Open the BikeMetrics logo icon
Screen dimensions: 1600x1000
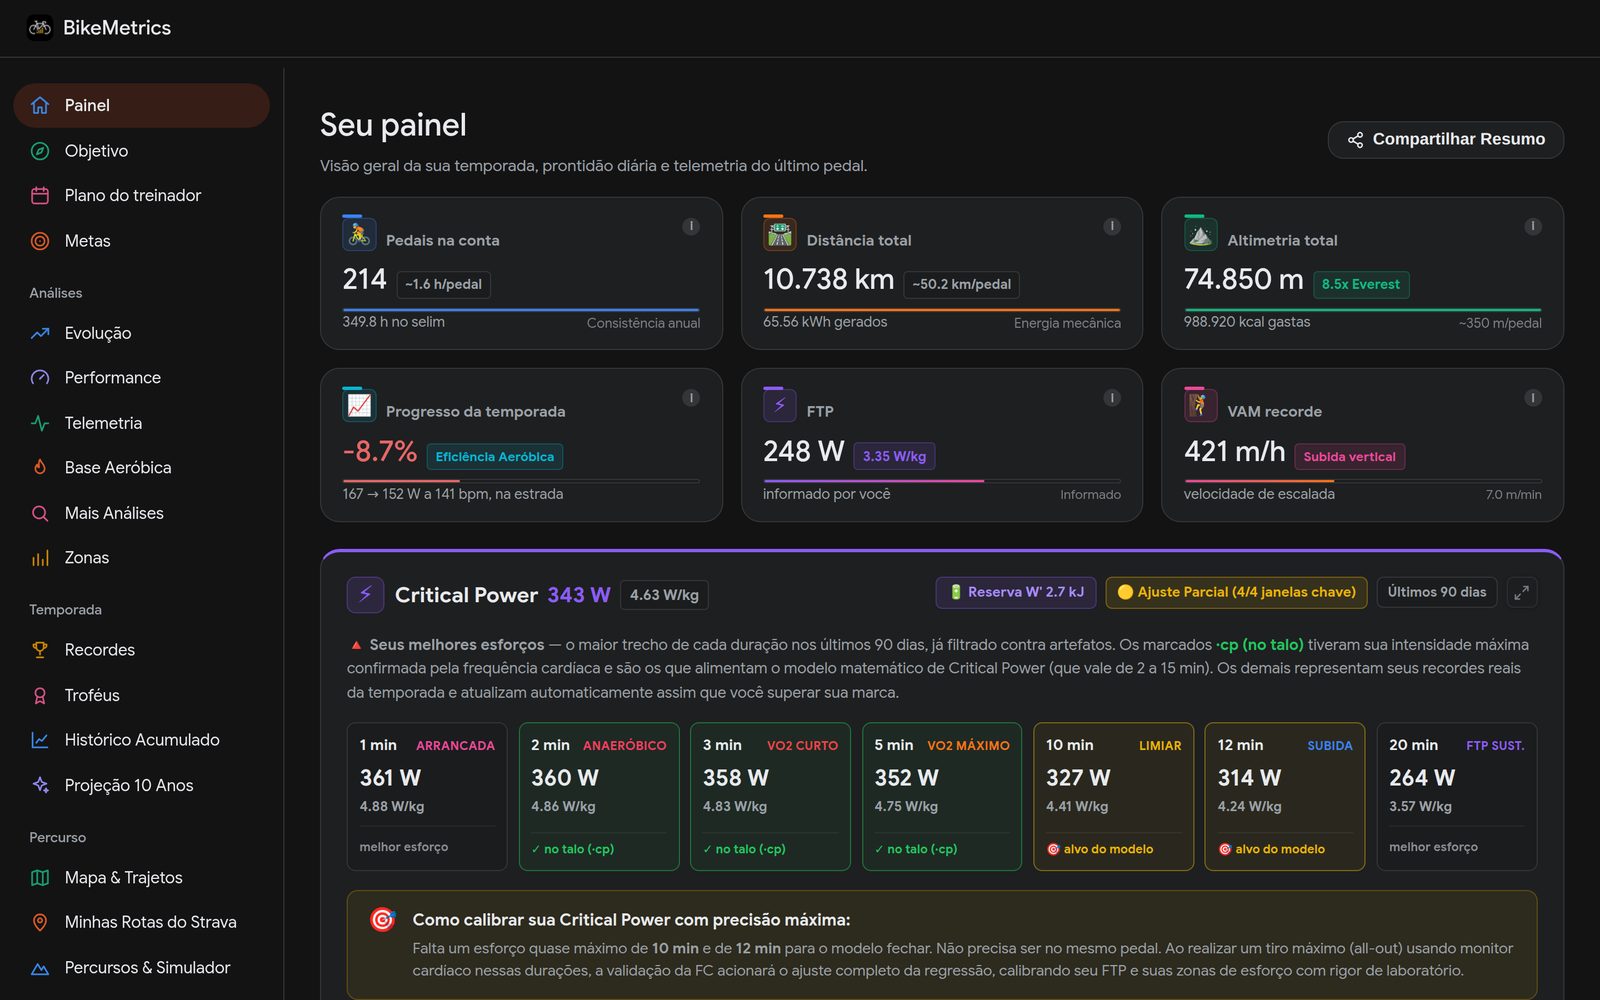[x=40, y=28]
